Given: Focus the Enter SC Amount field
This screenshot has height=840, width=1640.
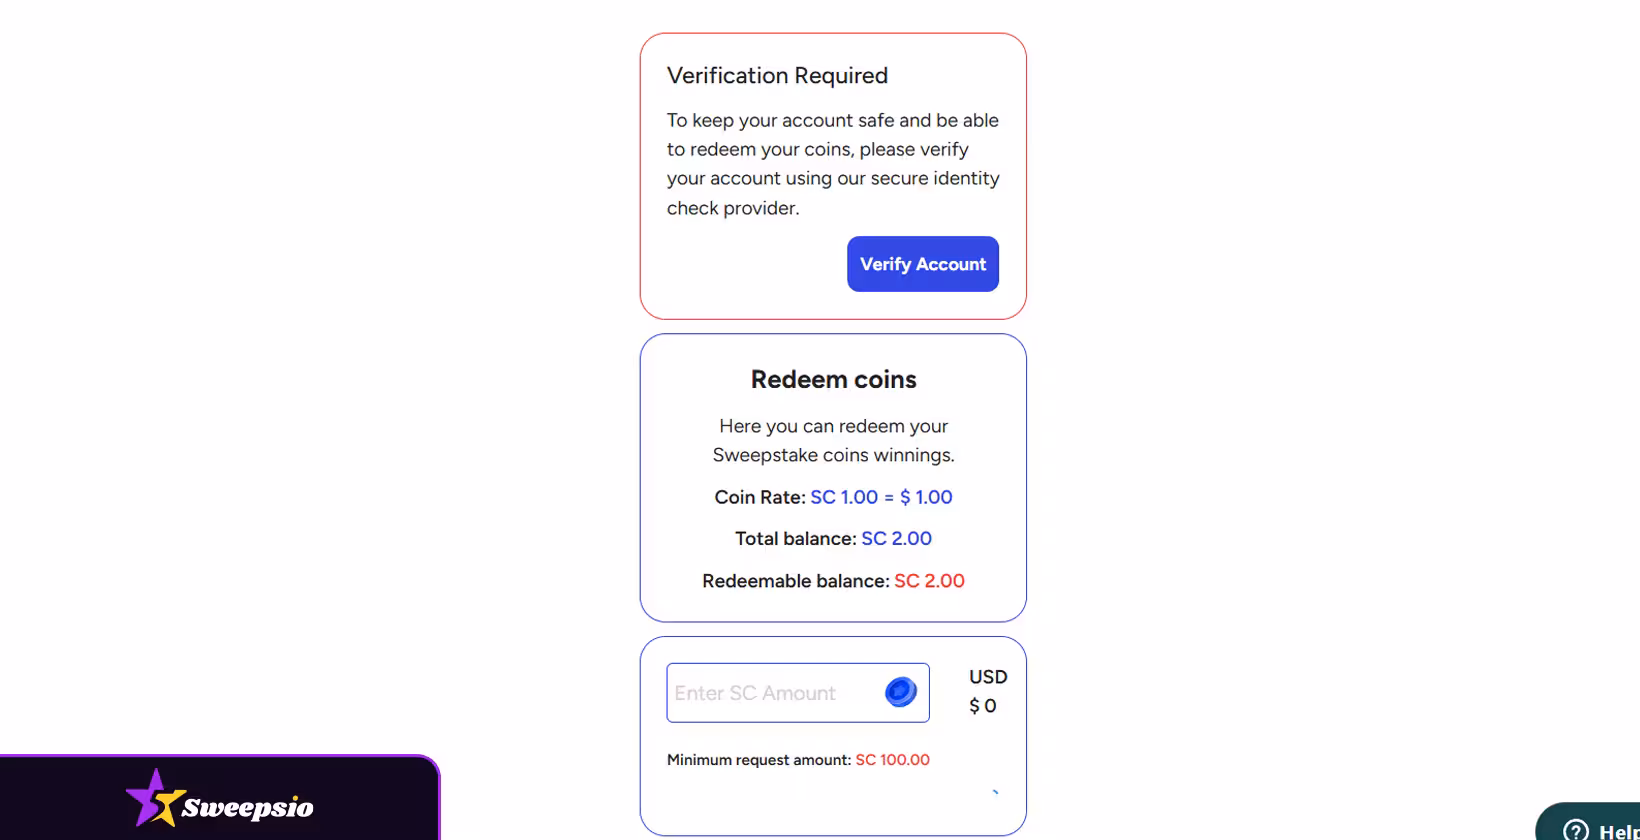Looking at the screenshot, I should point(798,693).
